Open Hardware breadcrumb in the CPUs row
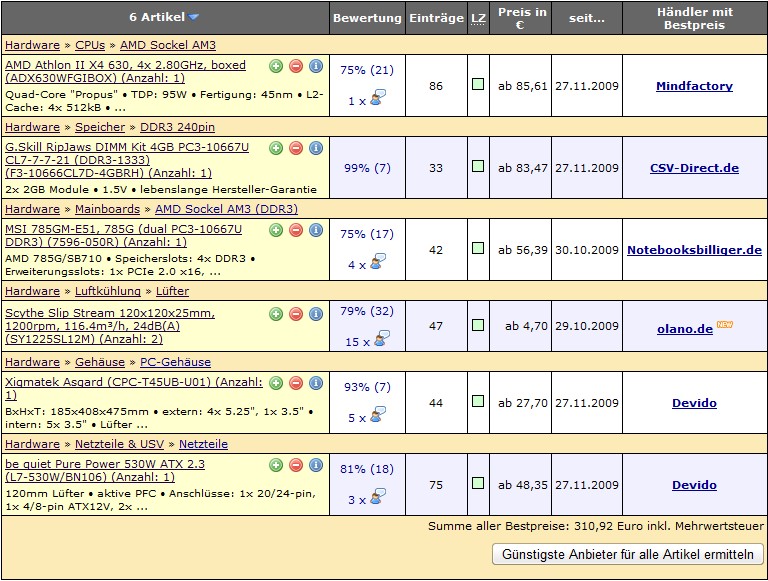This screenshot has height=581, width=768. [x=32, y=45]
